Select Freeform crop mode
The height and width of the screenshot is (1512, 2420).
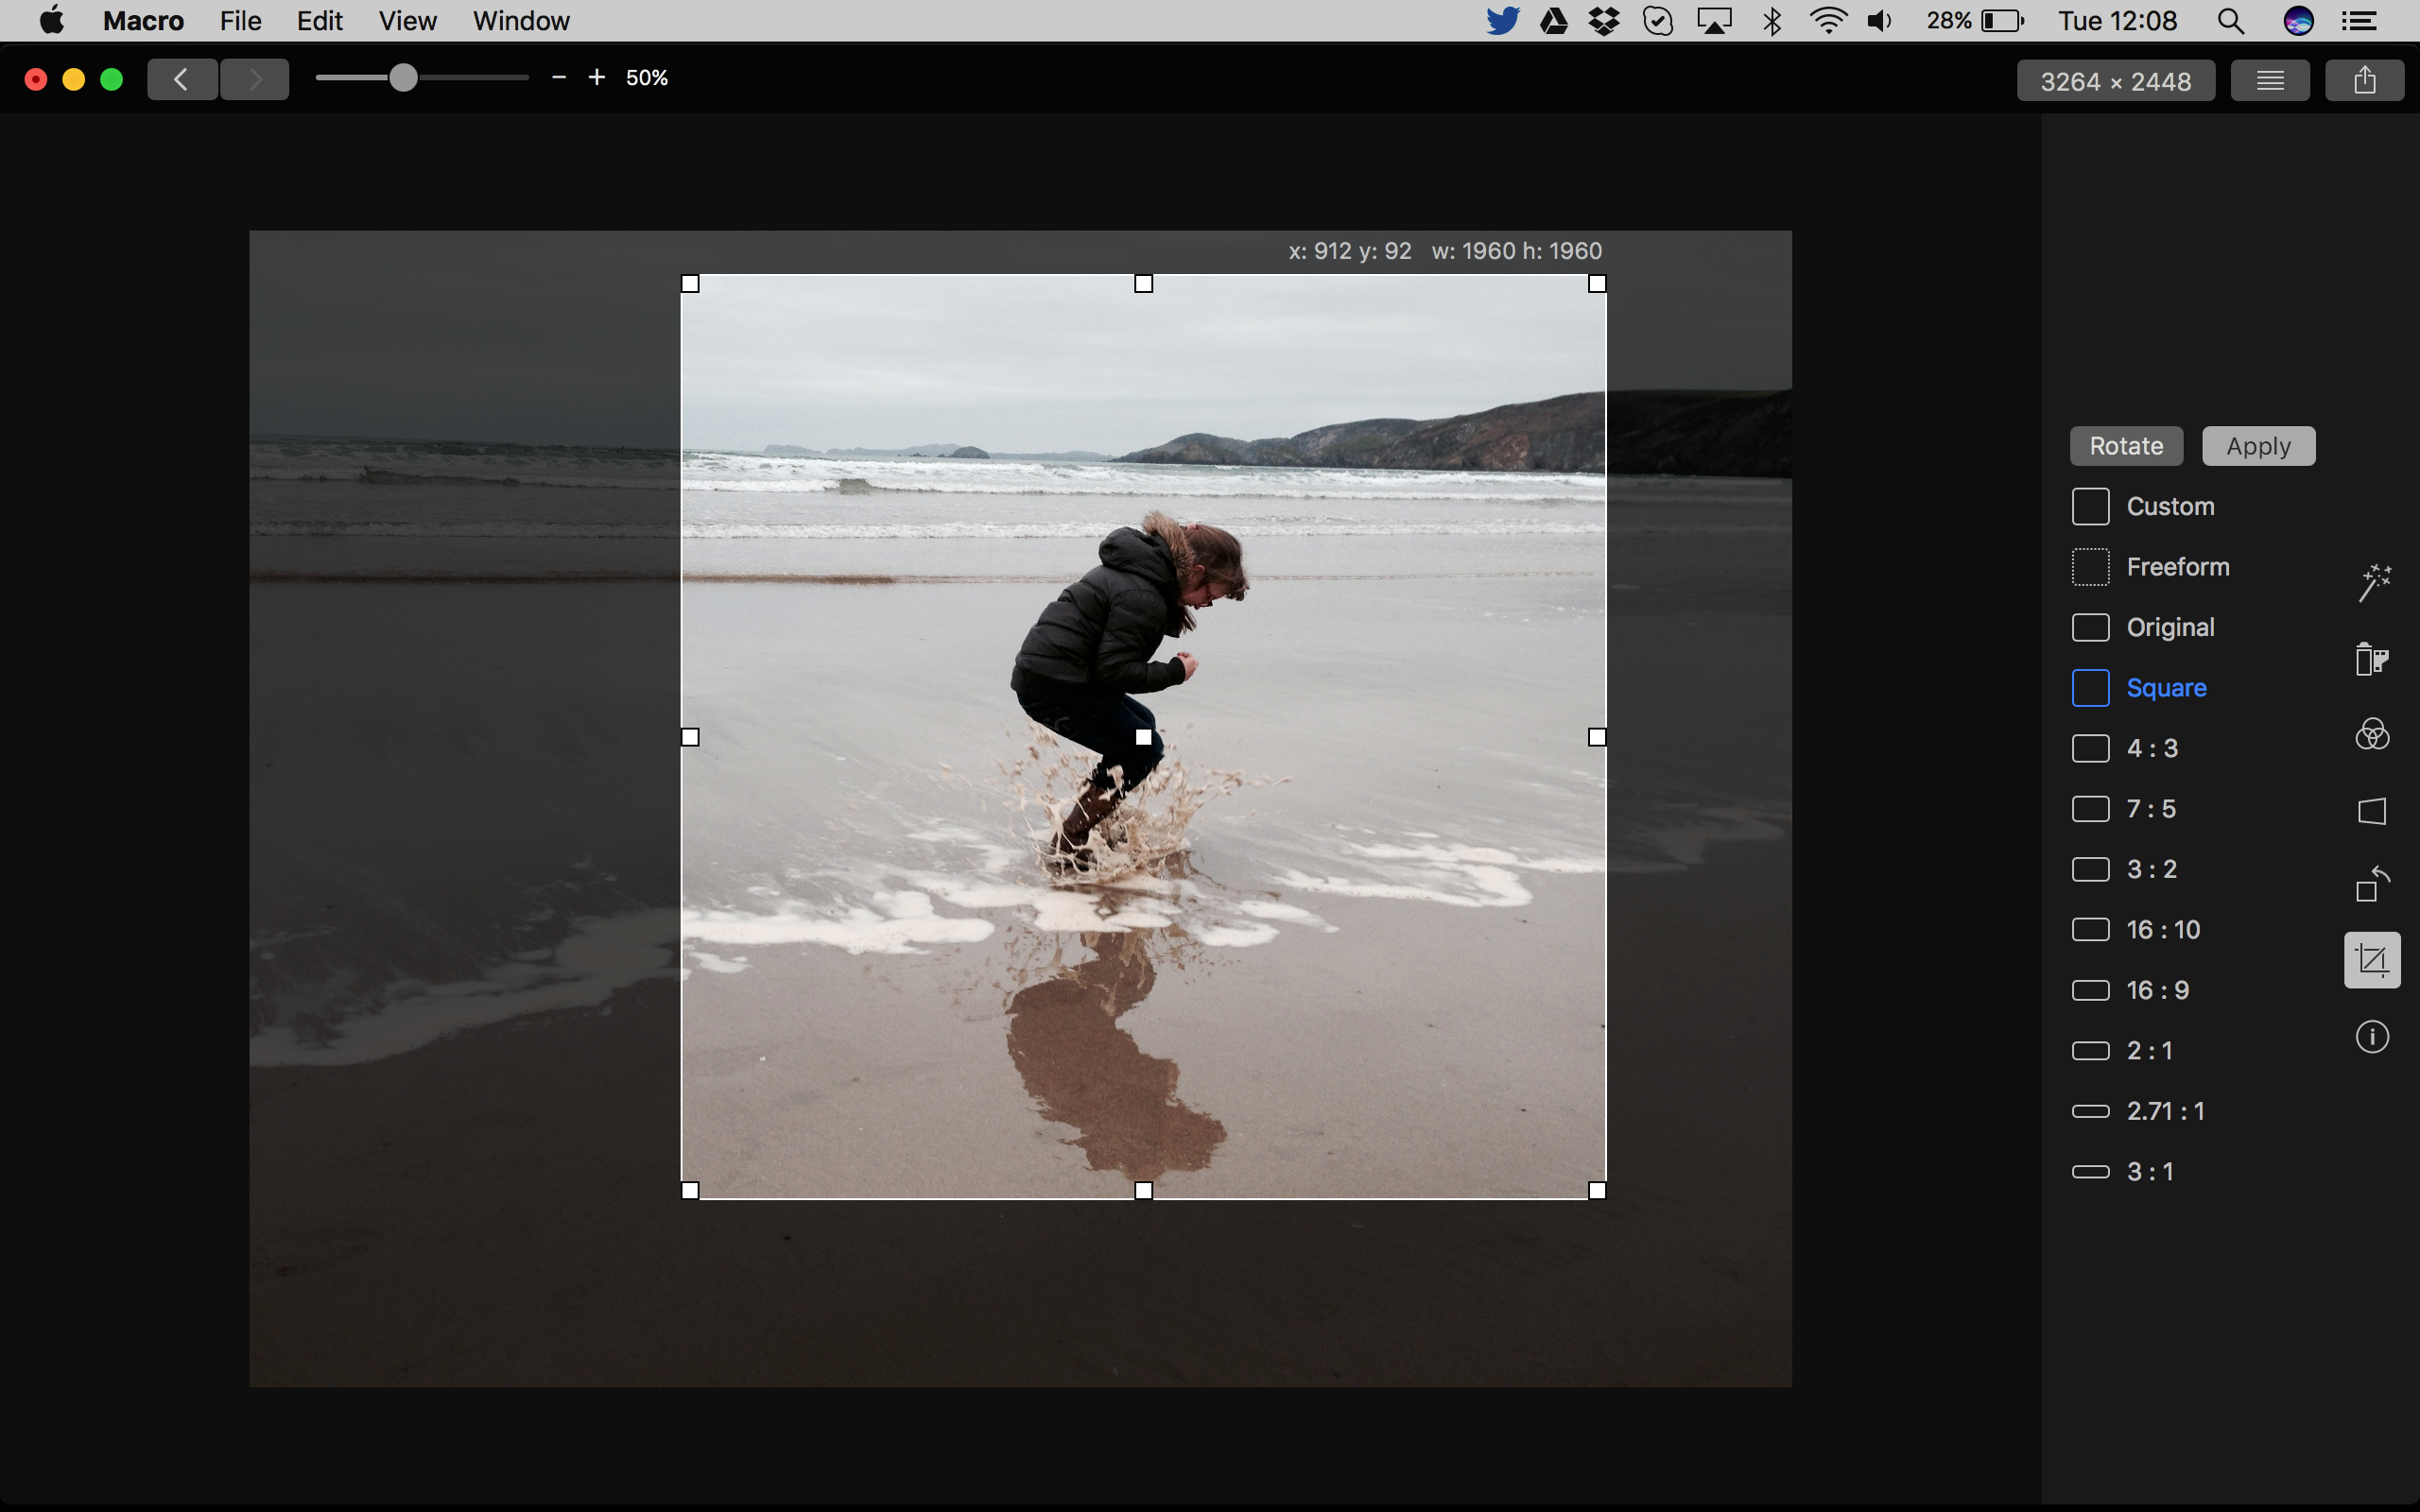(x=2177, y=567)
